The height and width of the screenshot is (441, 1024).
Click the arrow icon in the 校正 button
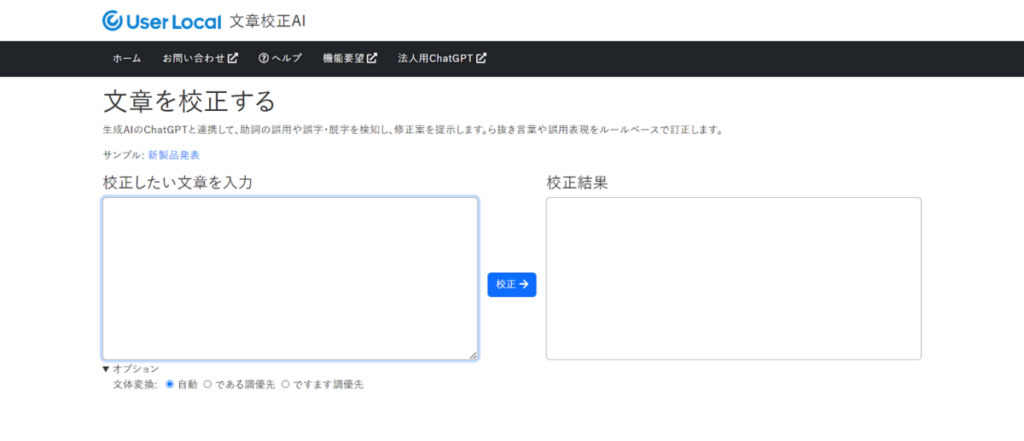pyautogui.click(x=524, y=285)
